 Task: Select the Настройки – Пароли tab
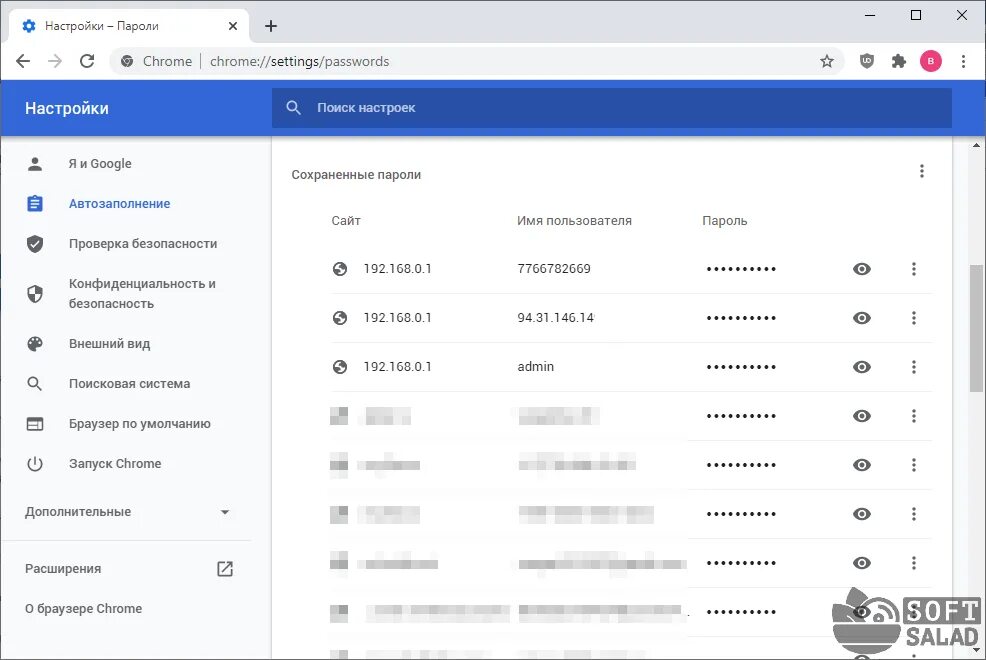(x=130, y=26)
